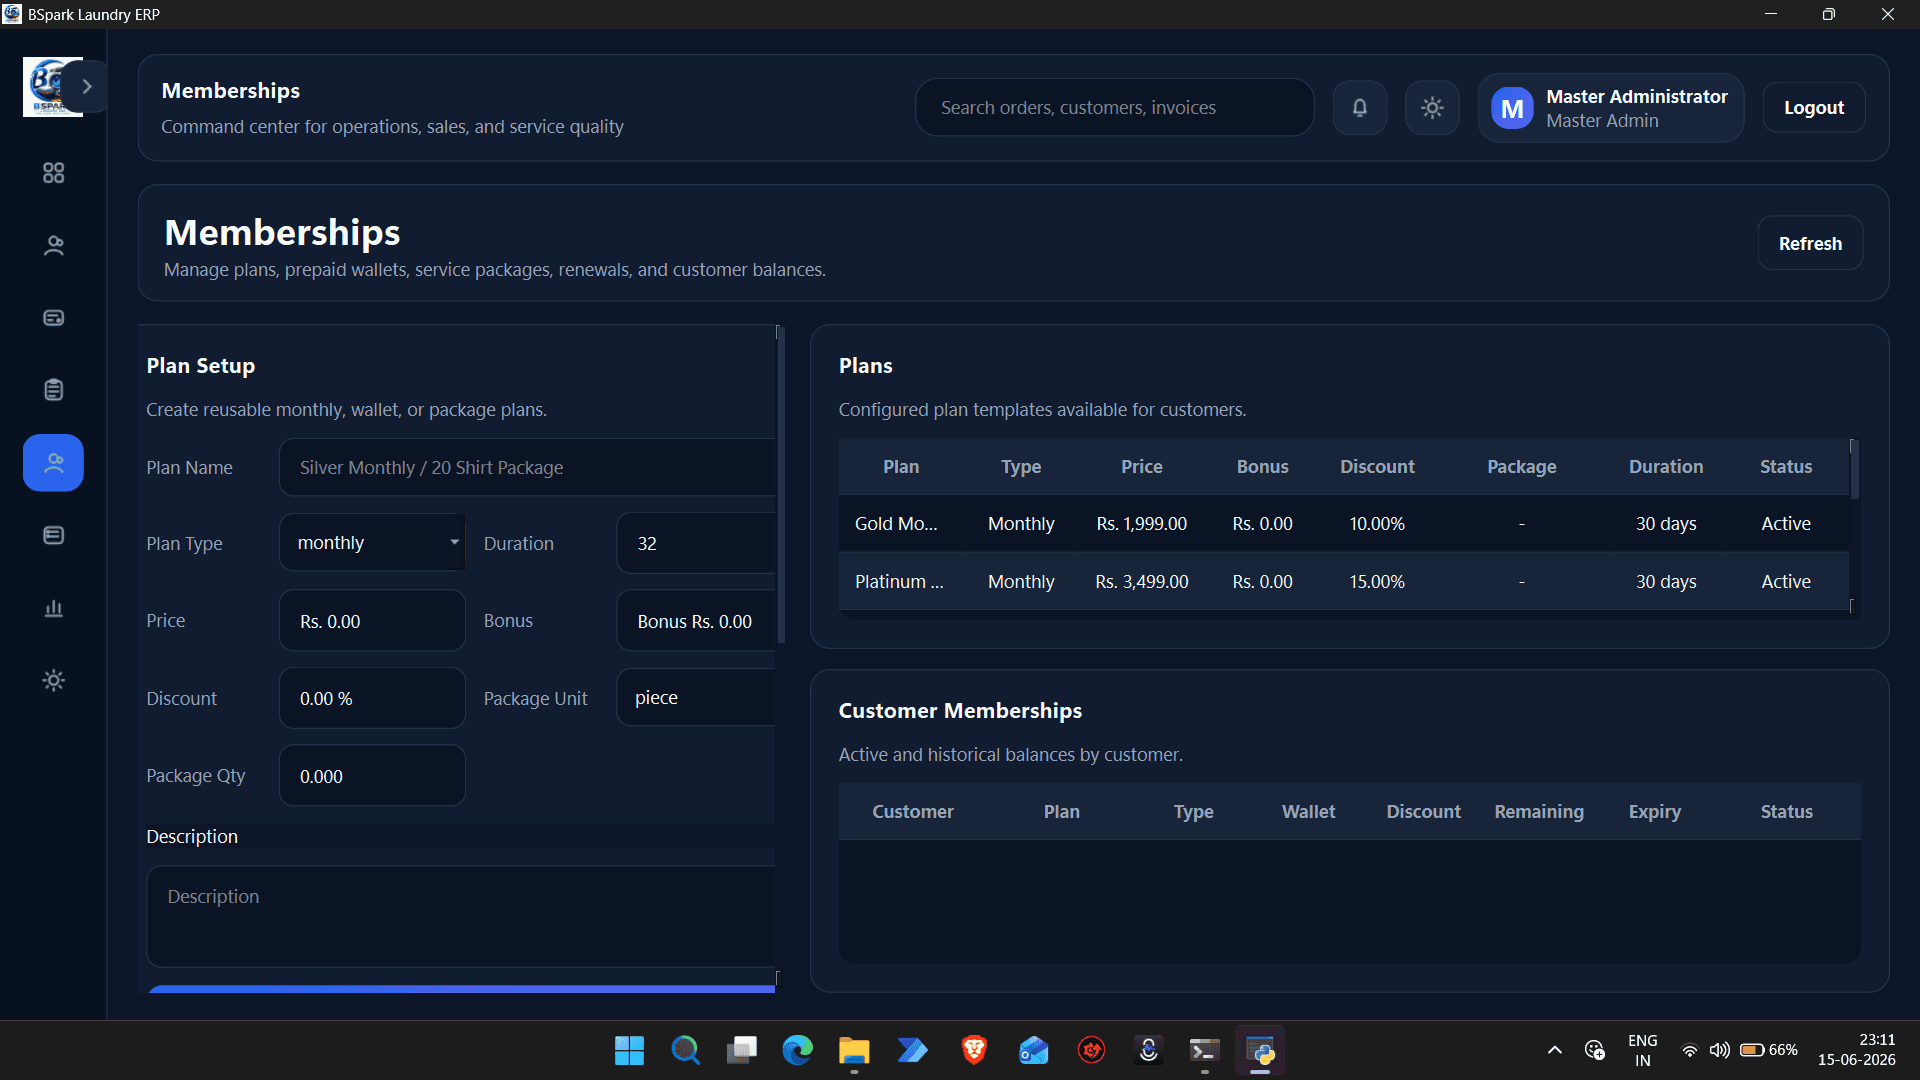Click Wallet column header in Customer Memberships

(x=1308, y=811)
